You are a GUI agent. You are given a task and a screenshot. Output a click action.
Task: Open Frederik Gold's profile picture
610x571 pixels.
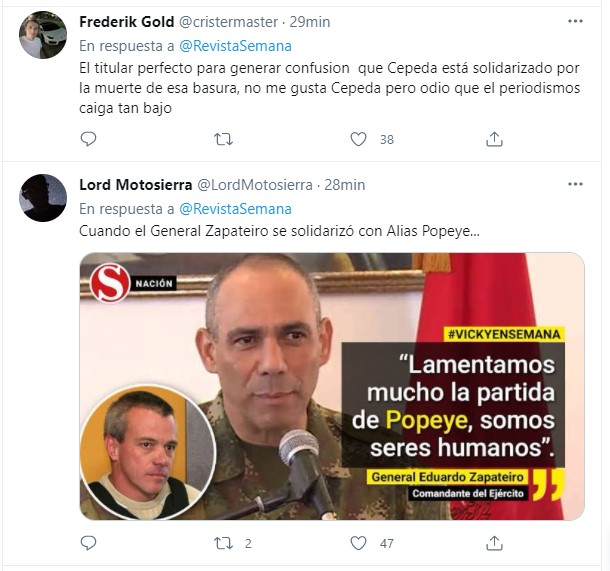click(x=43, y=35)
